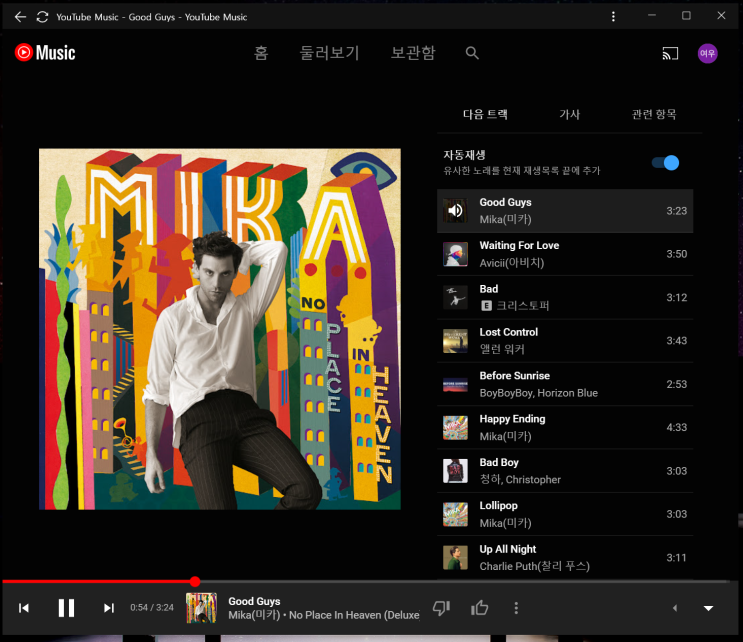Click the back arrow in title bar
Image resolution: width=743 pixels, height=642 pixels.
click(20, 17)
